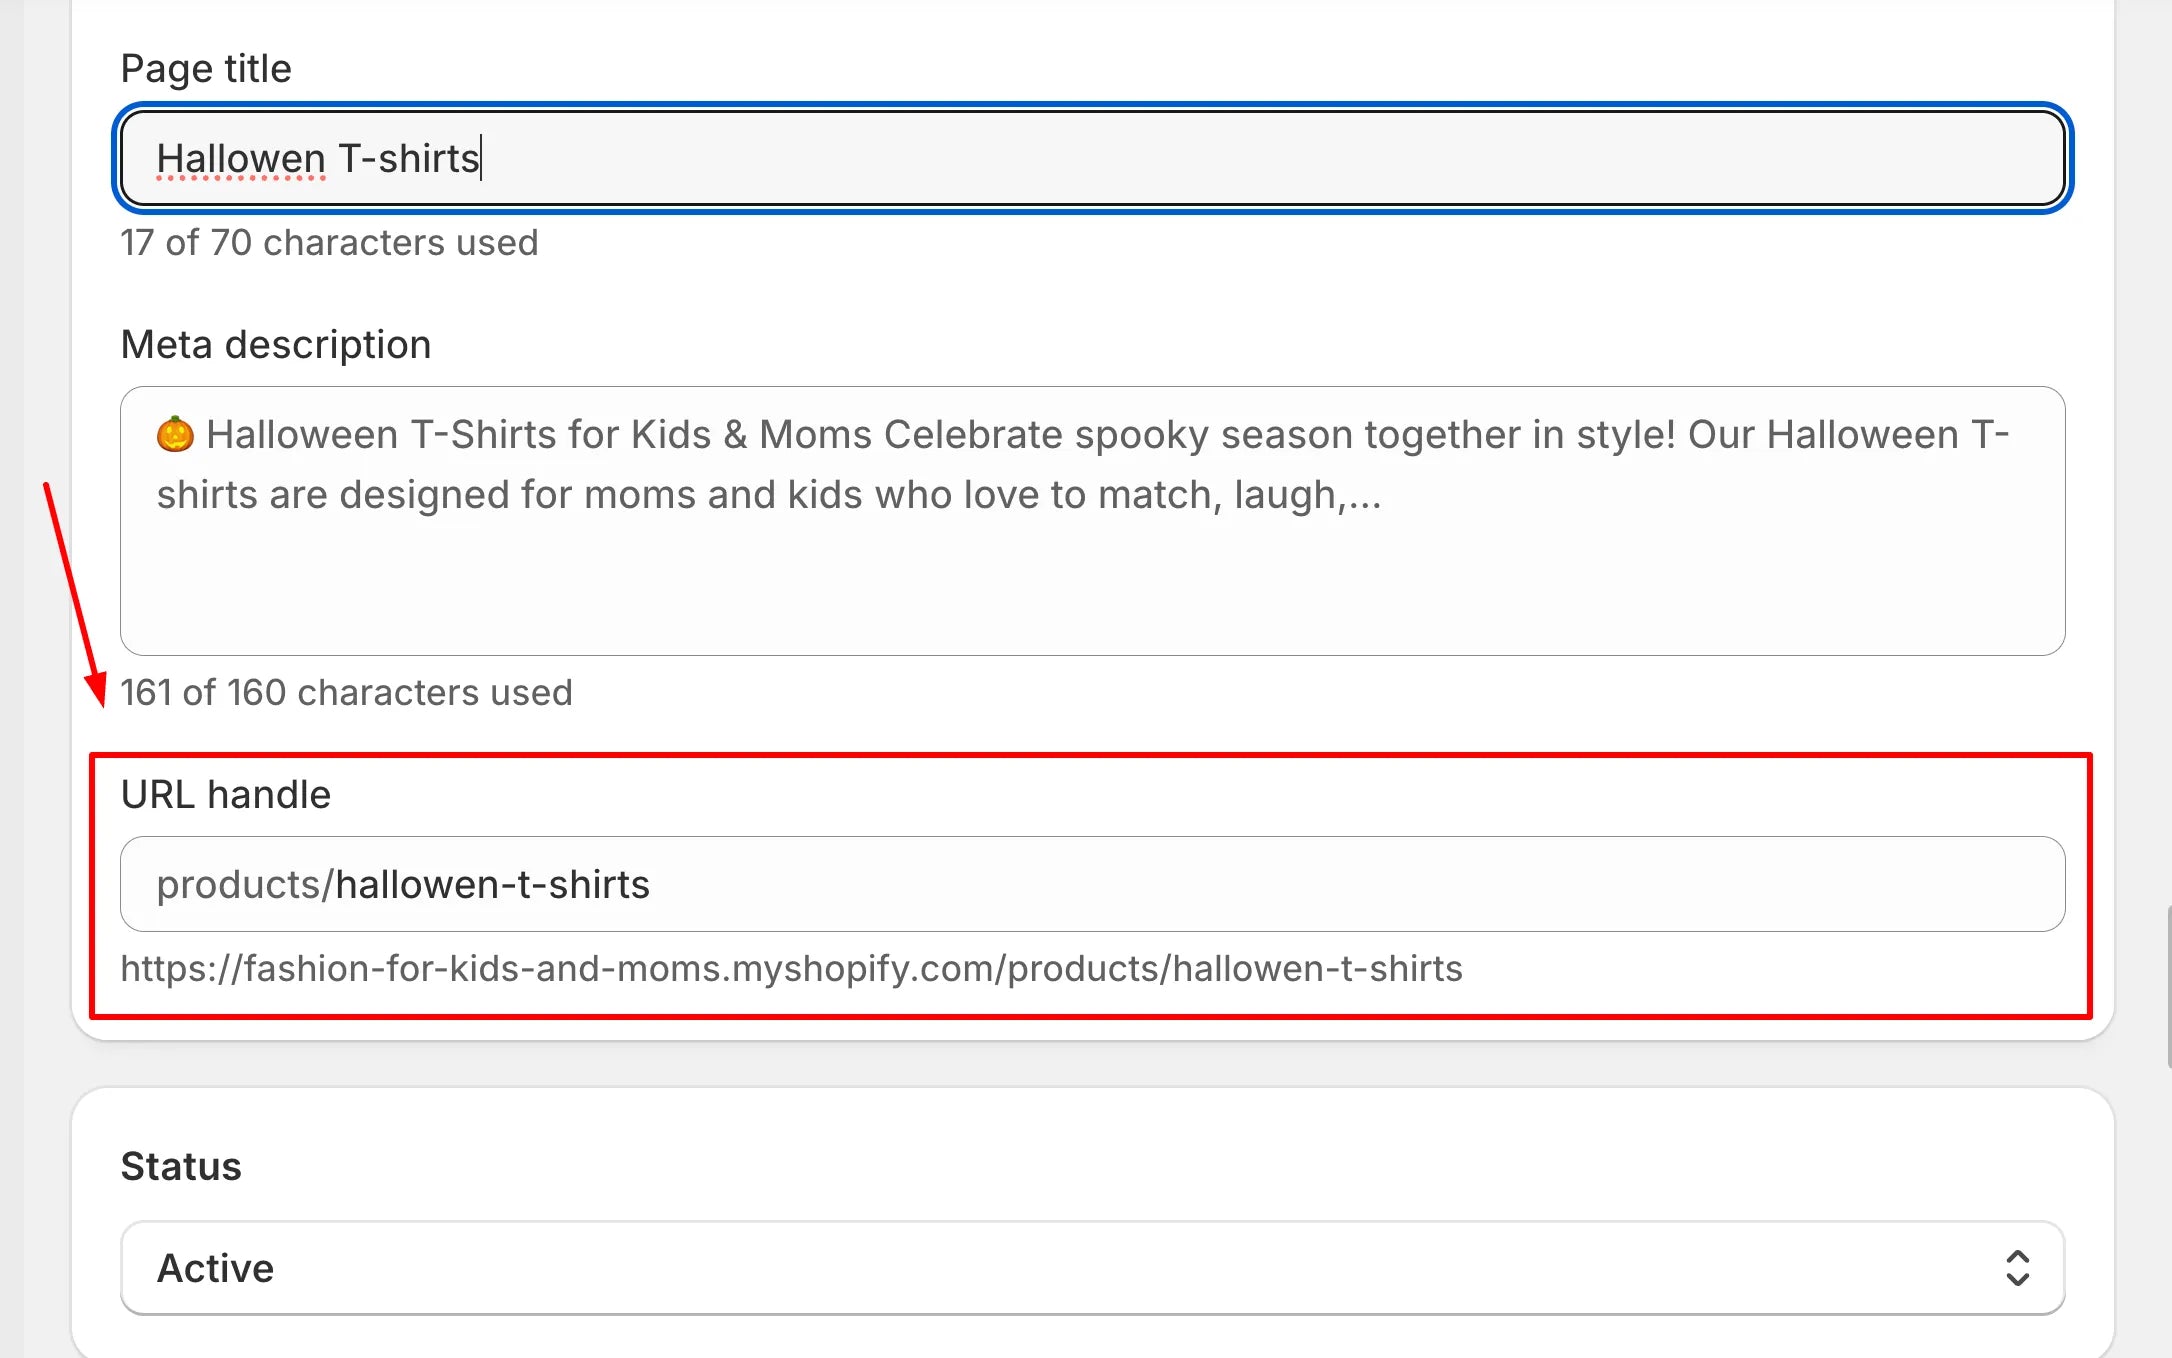
Task: Click the "161 of 160 characters used" counter
Action: pyautogui.click(x=346, y=693)
